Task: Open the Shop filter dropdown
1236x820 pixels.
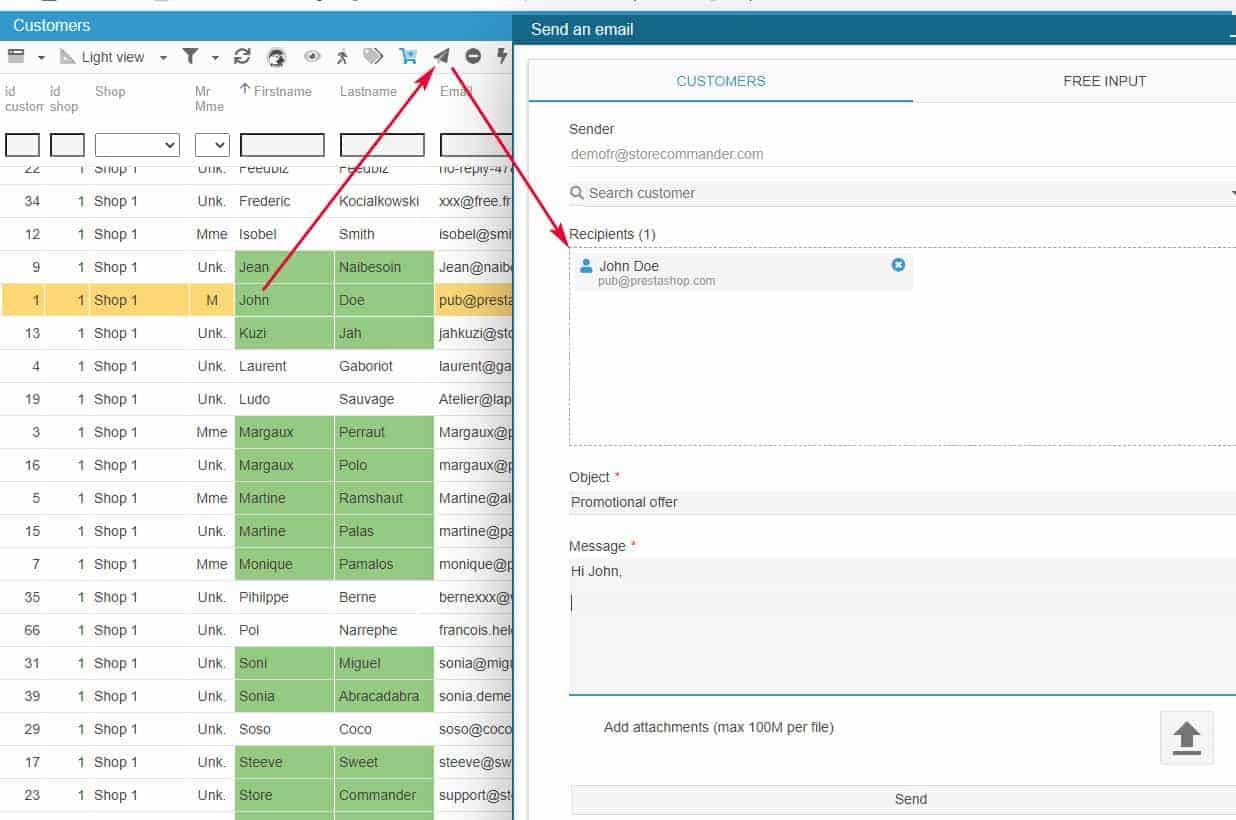Action: [137, 145]
